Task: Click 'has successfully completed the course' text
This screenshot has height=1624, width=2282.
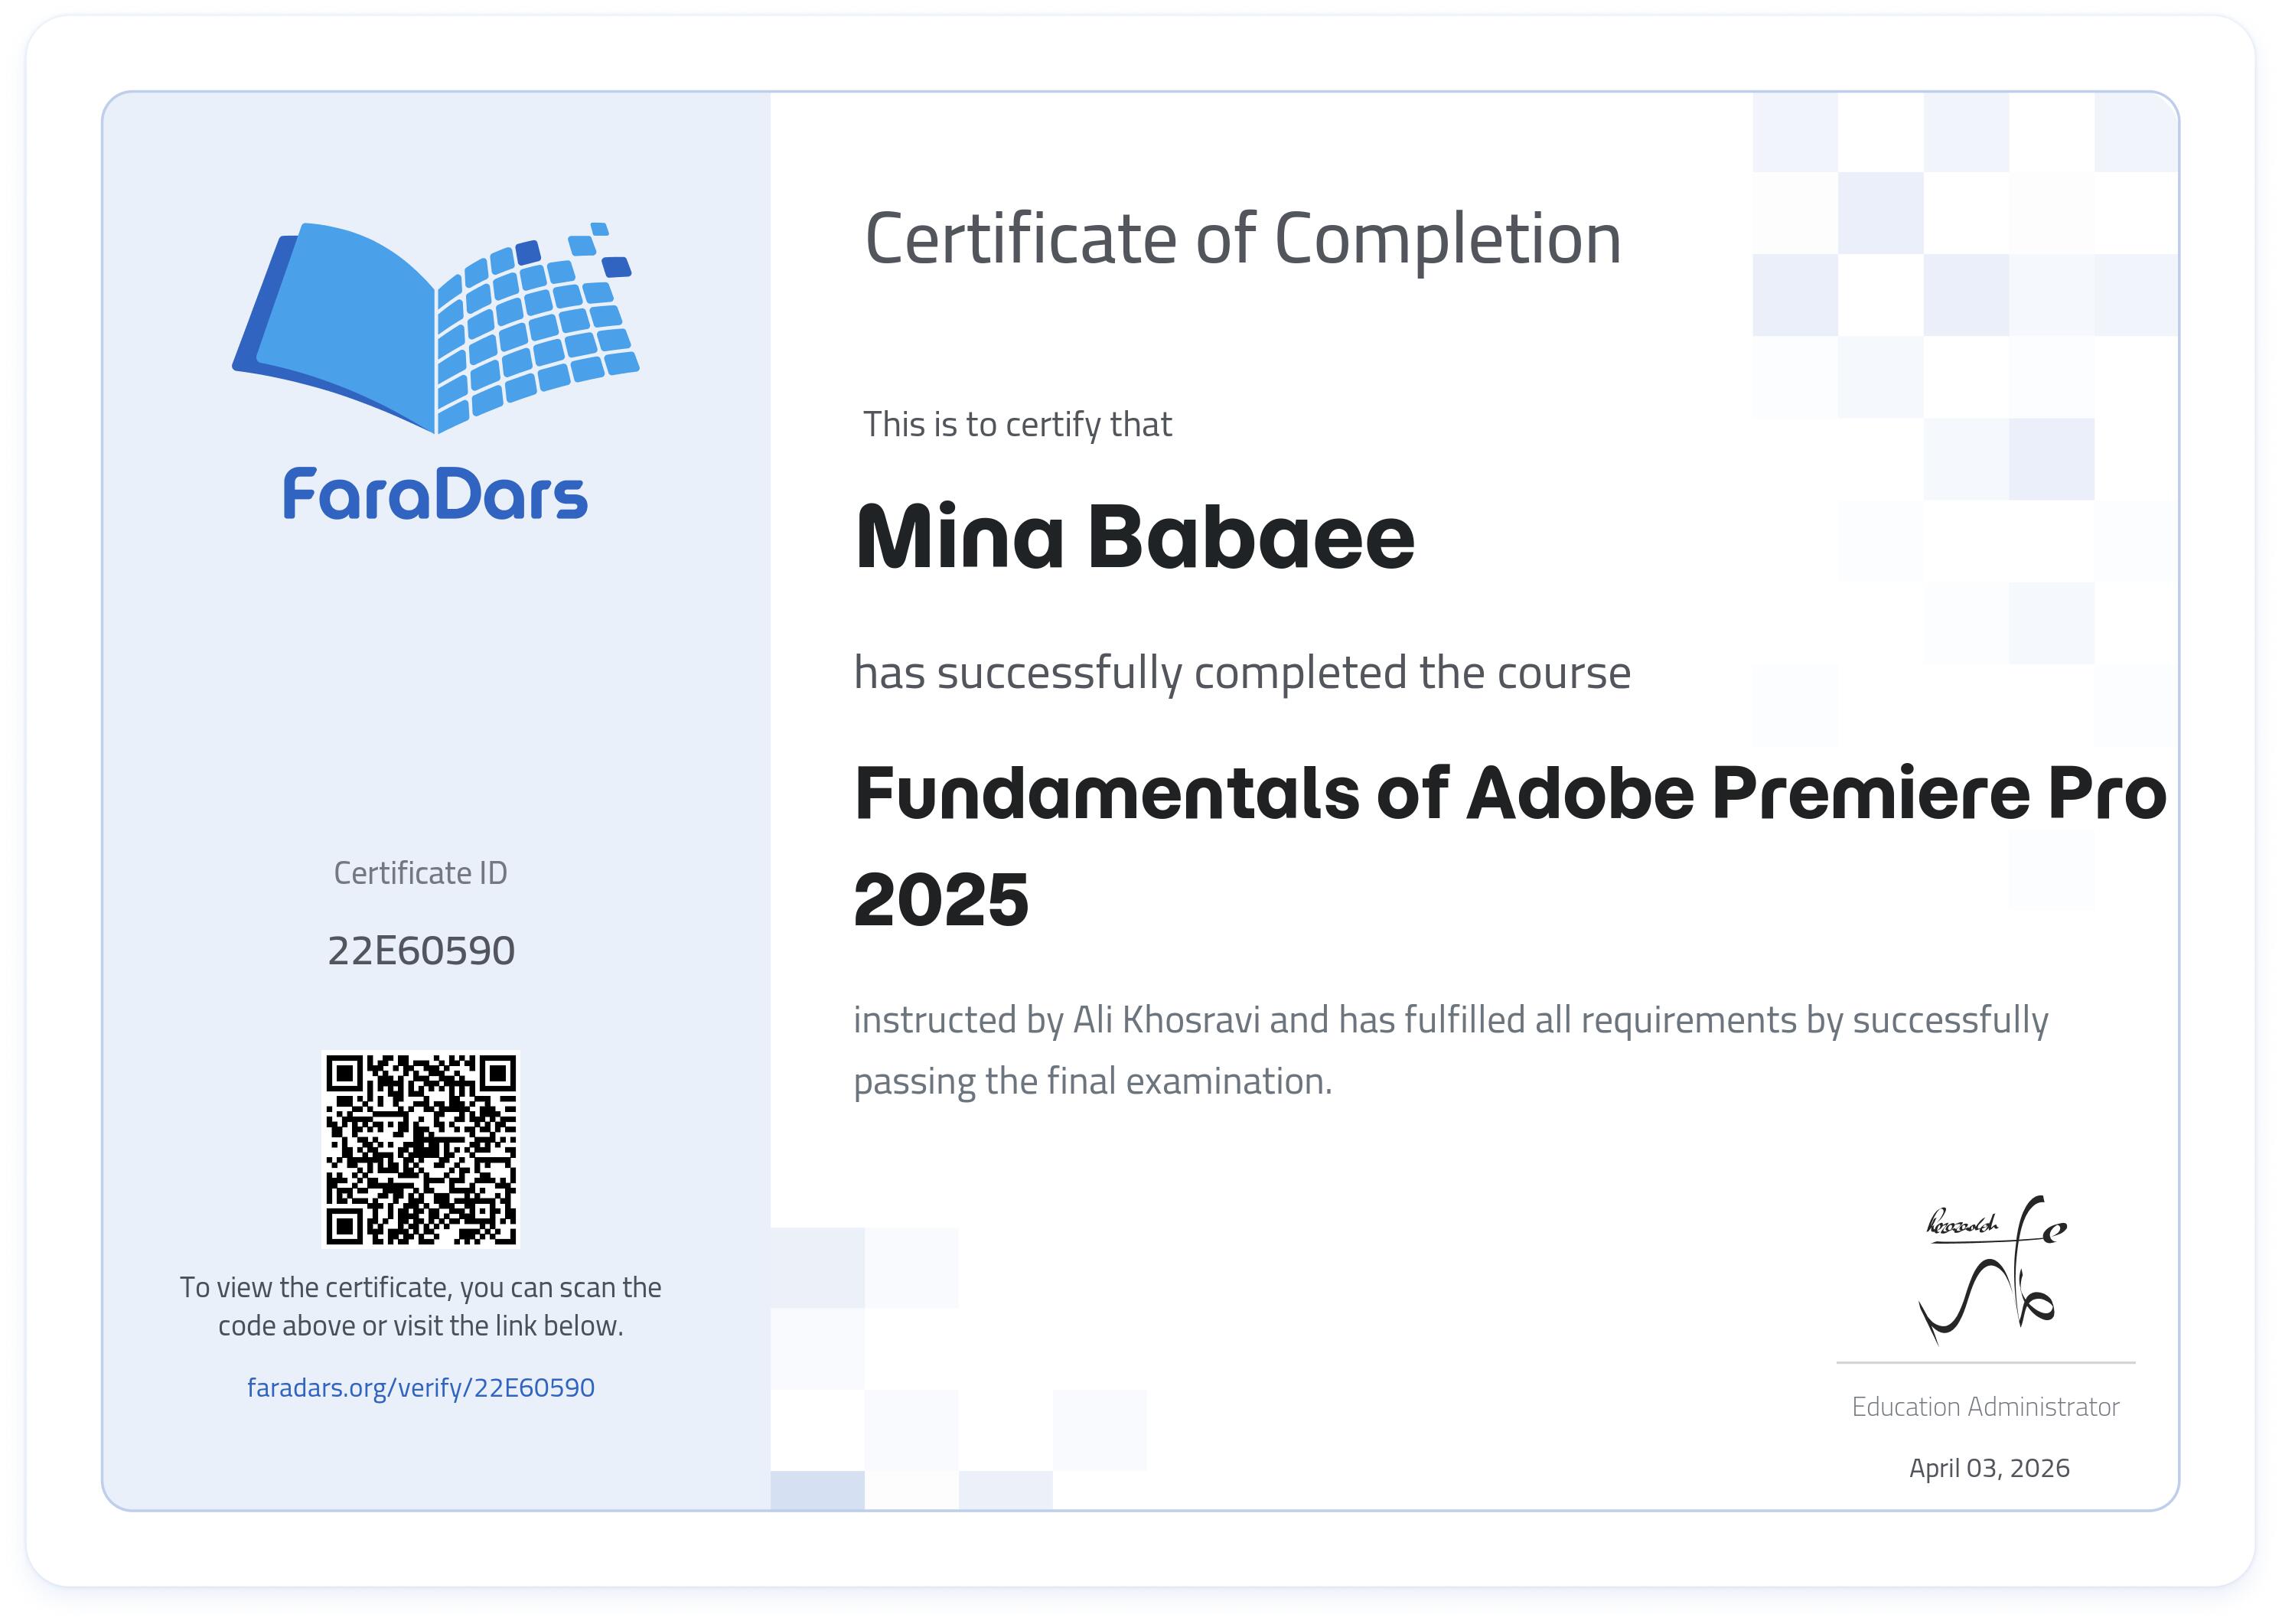Action: click(1242, 673)
